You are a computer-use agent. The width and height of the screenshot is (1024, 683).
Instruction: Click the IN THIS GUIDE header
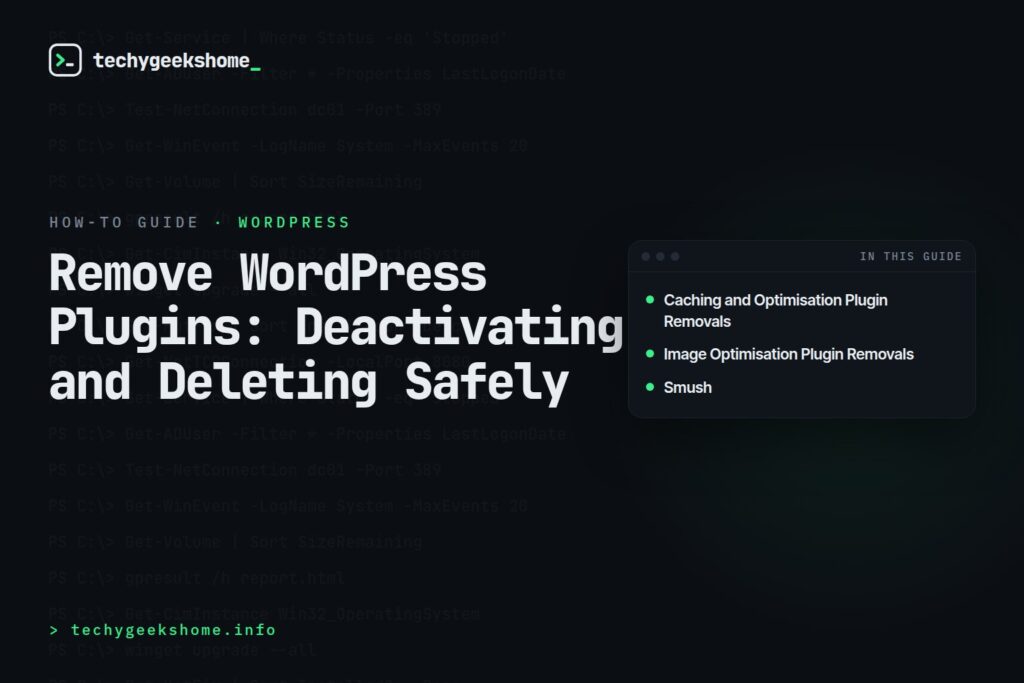pos(910,257)
